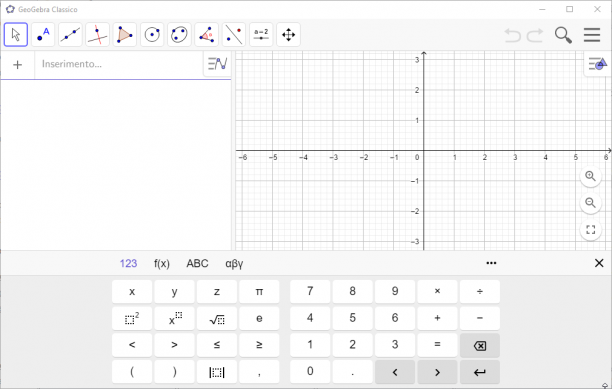The image size is (612, 389).
Task: Switch to αβγ Greek keyboard tab
Action: tap(234, 264)
